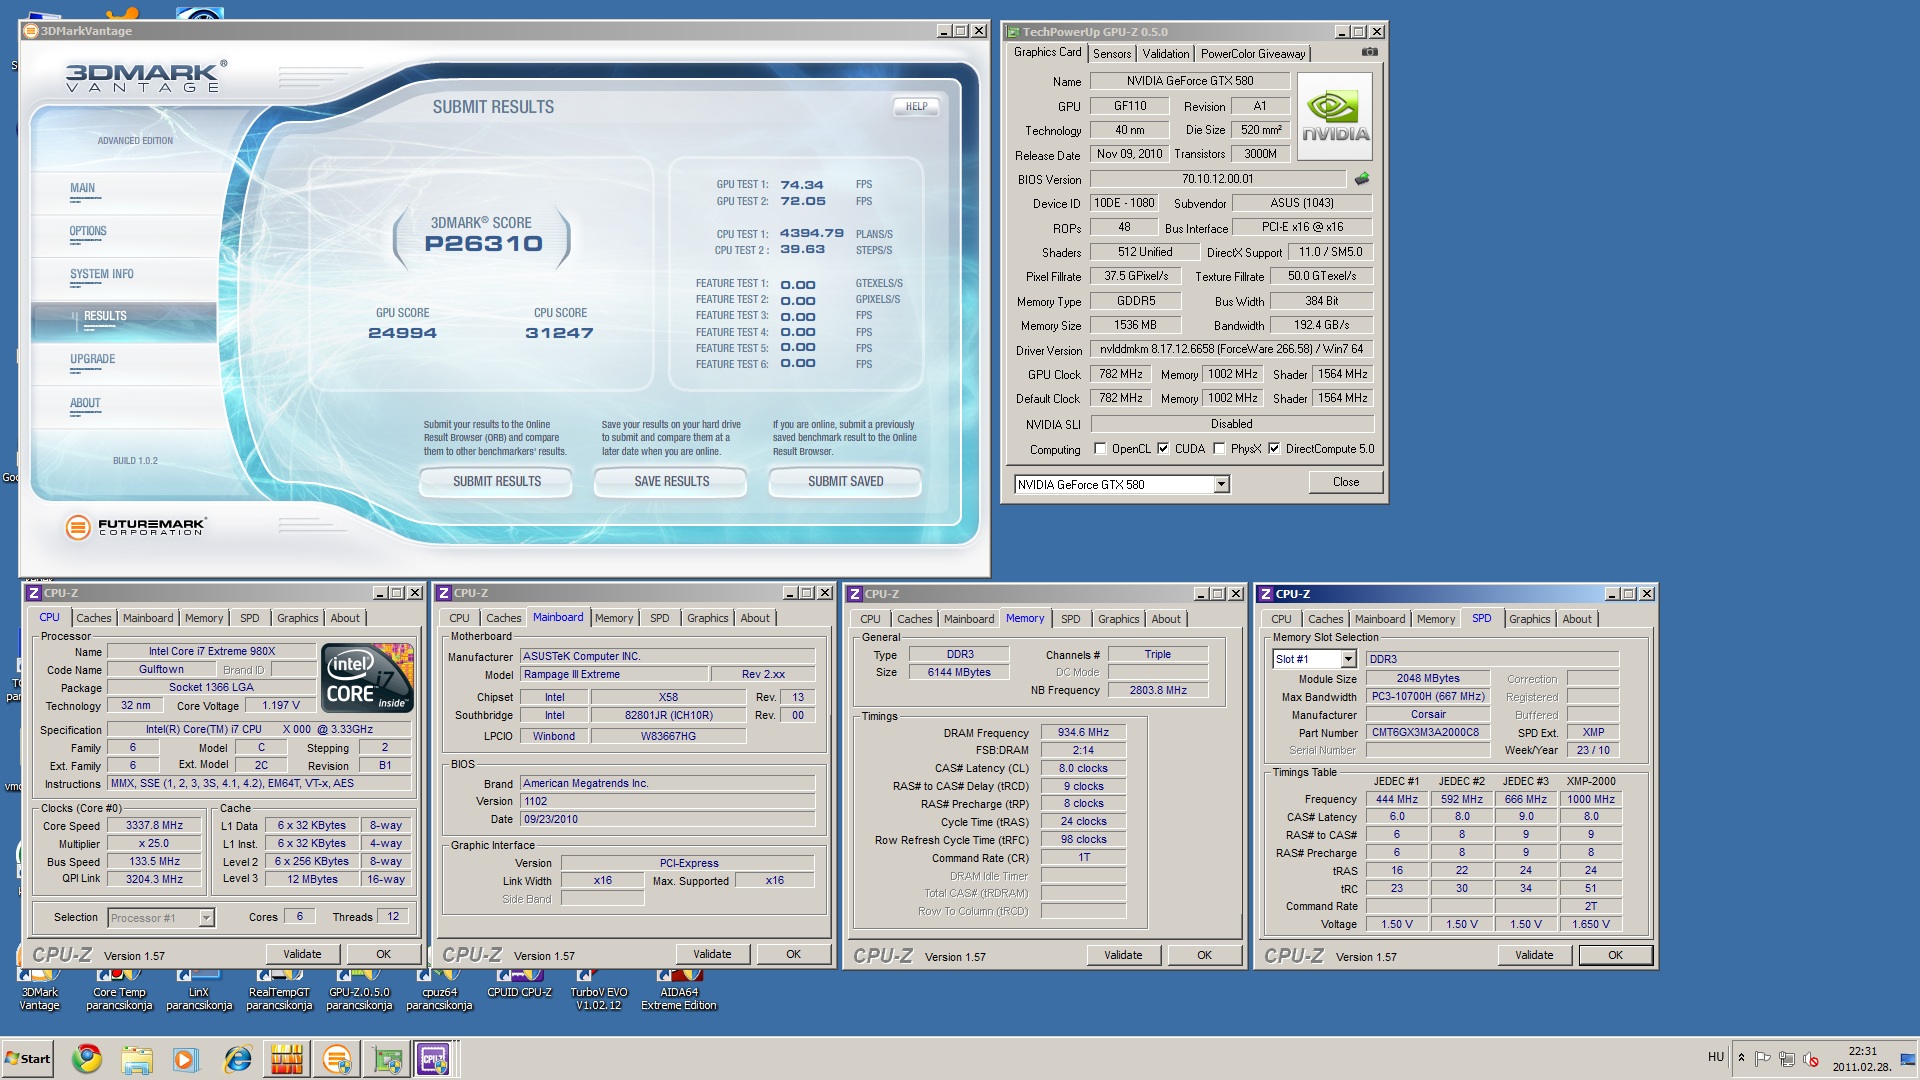This screenshot has width=1920, height=1080.
Task: Open OPTIONS in the 3DMark Vantage sidebar
Action: (x=88, y=231)
